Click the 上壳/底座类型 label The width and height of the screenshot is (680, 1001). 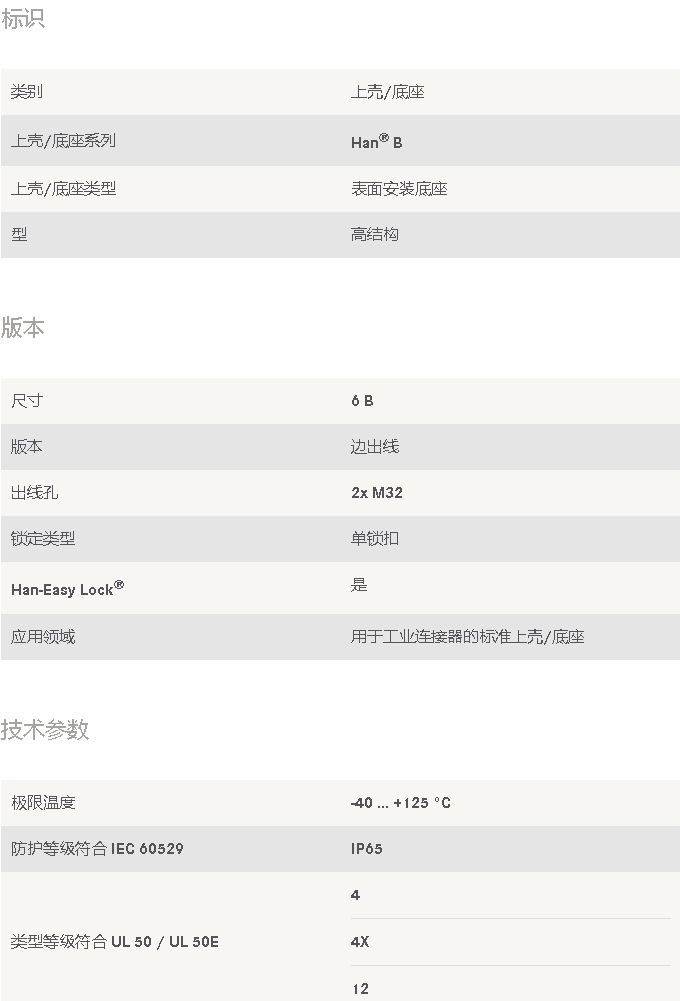coord(63,189)
